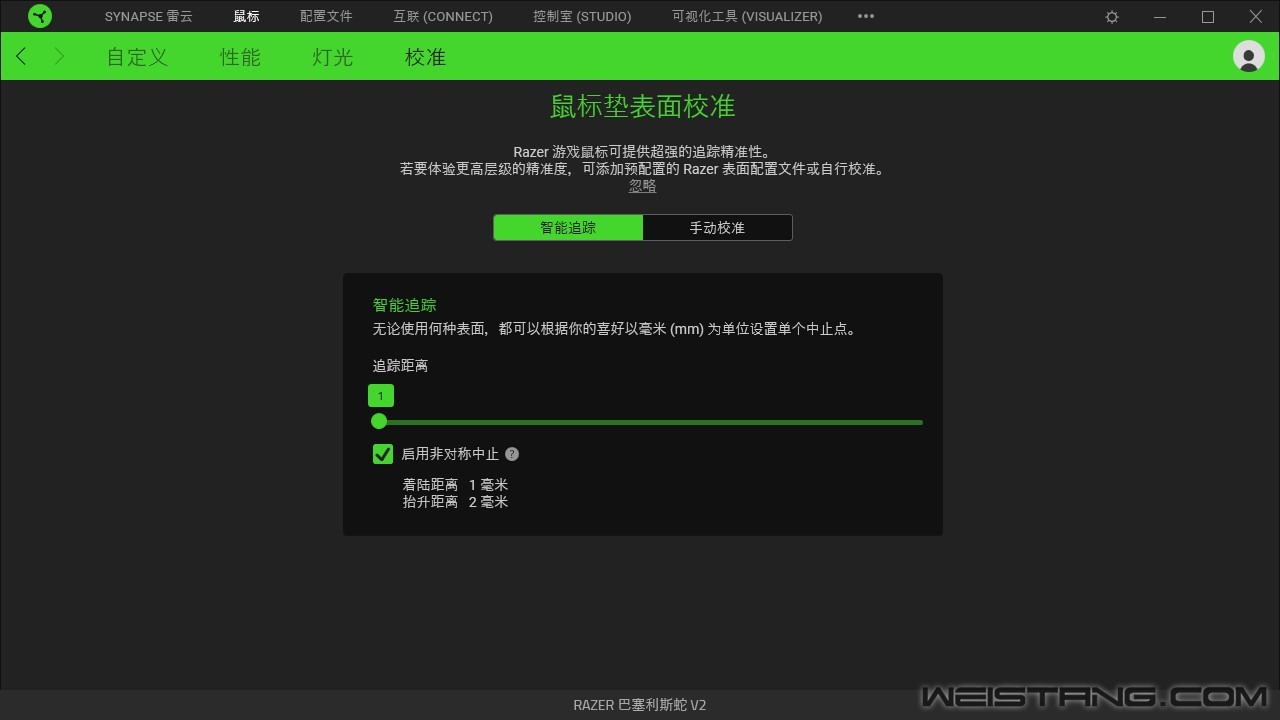This screenshot has width=1280, height=720.
Task: Click the 忽略 link
Action: coord(642,186)
